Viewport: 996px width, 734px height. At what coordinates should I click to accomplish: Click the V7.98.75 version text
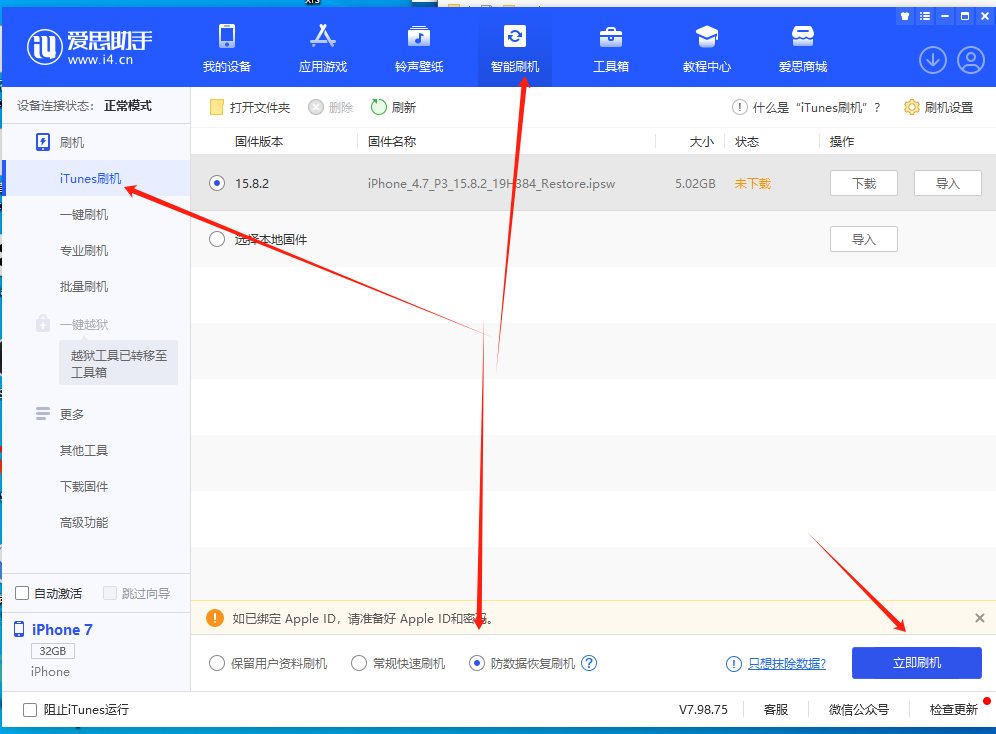[x=703, y=709]
